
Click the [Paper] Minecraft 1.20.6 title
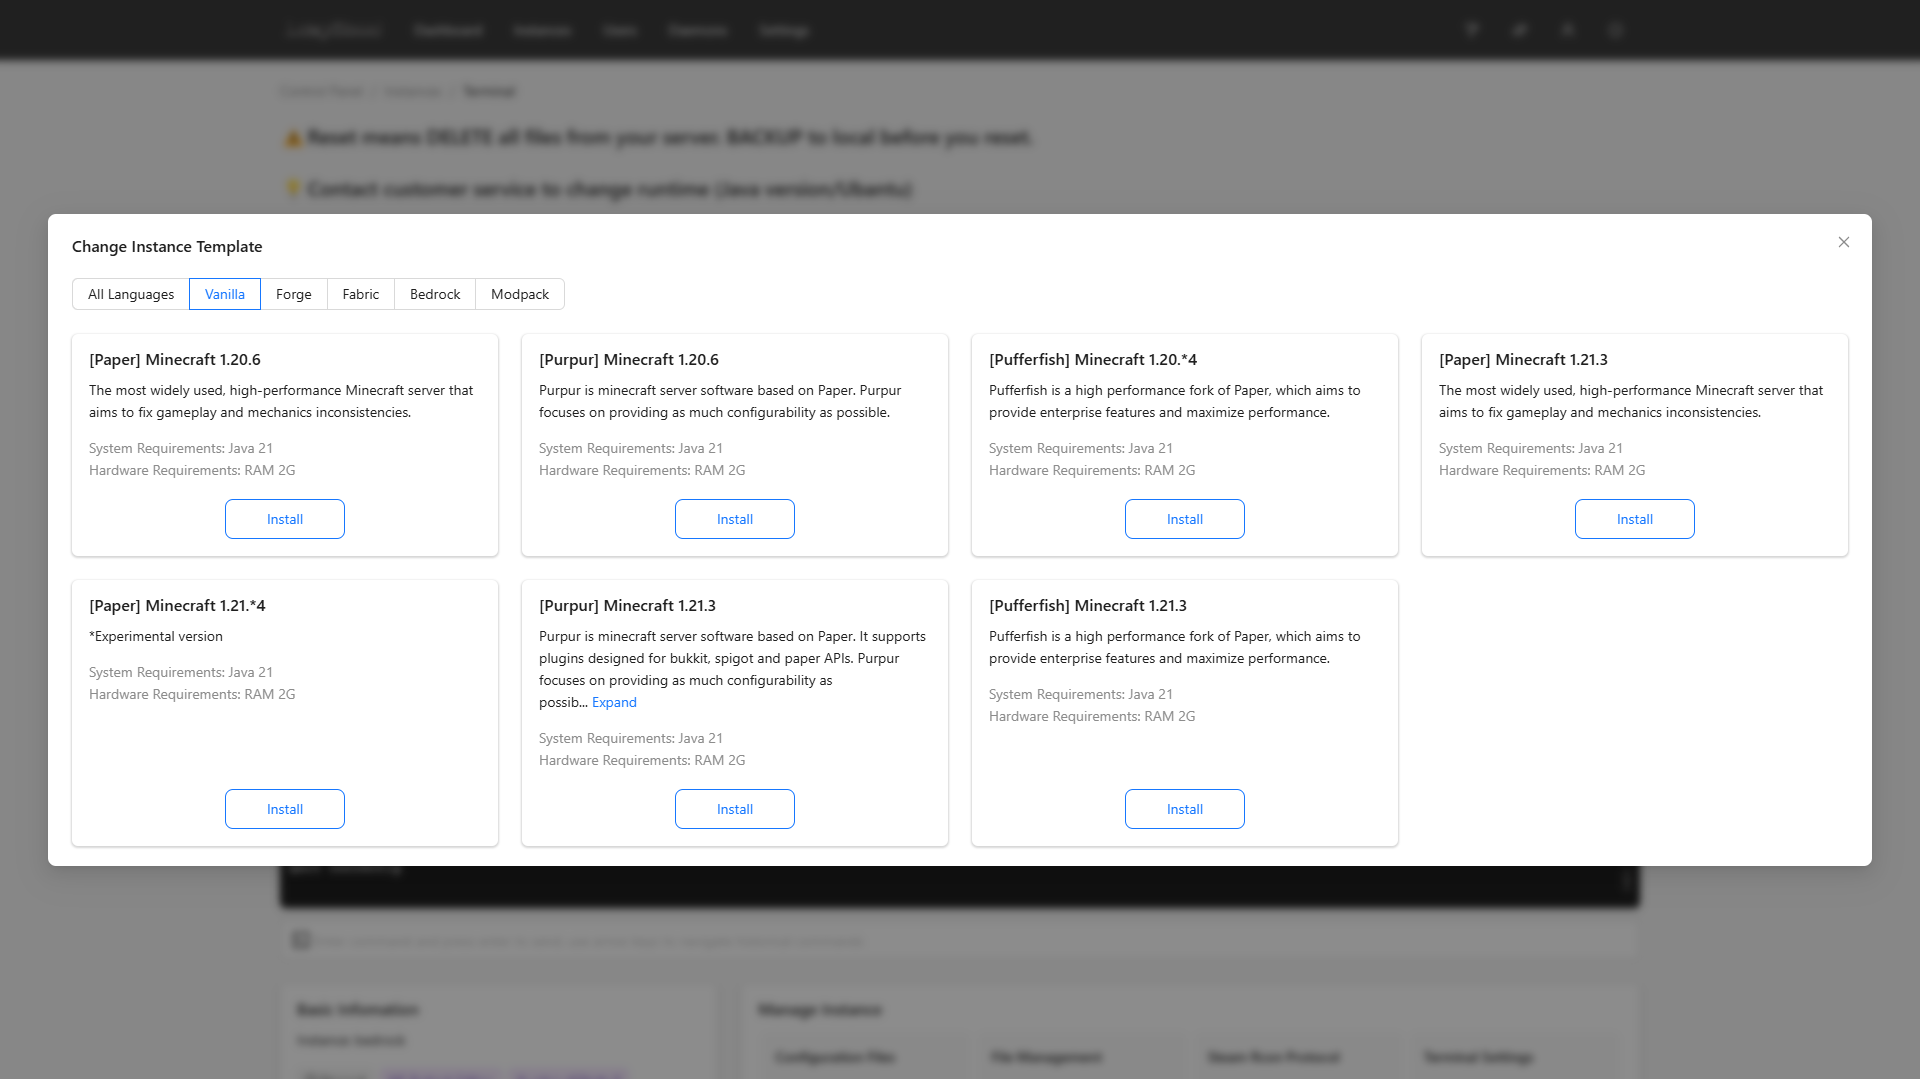(175, 360)
